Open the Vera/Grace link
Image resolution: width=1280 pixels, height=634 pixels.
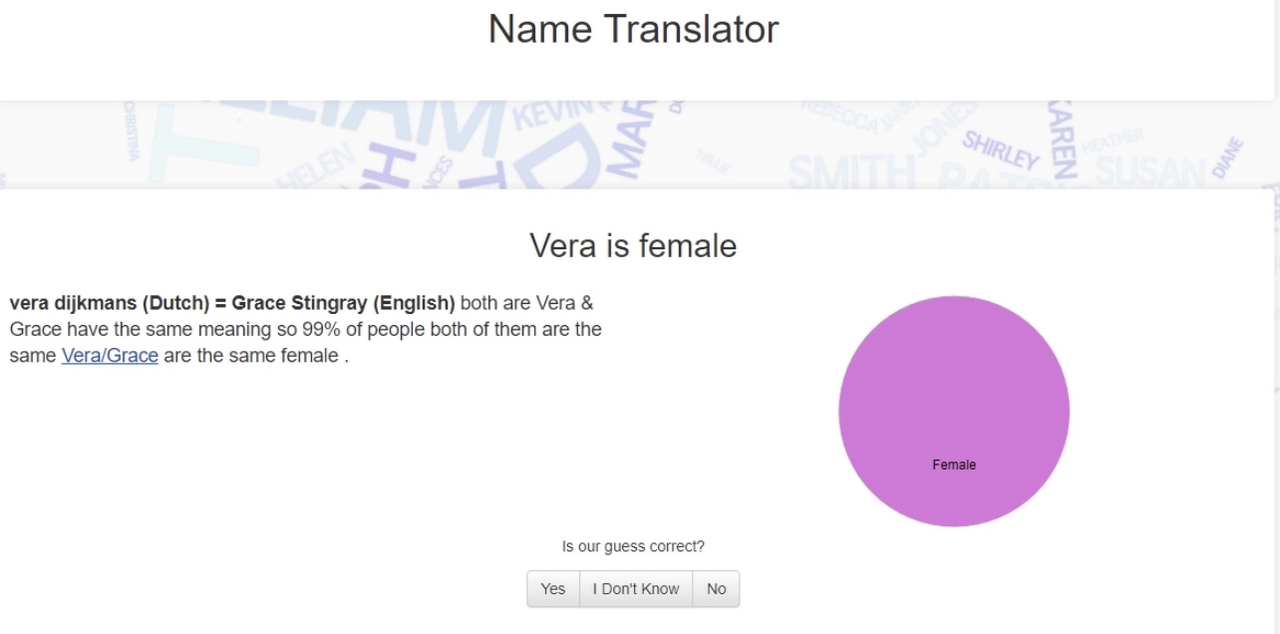pos(110,355)
